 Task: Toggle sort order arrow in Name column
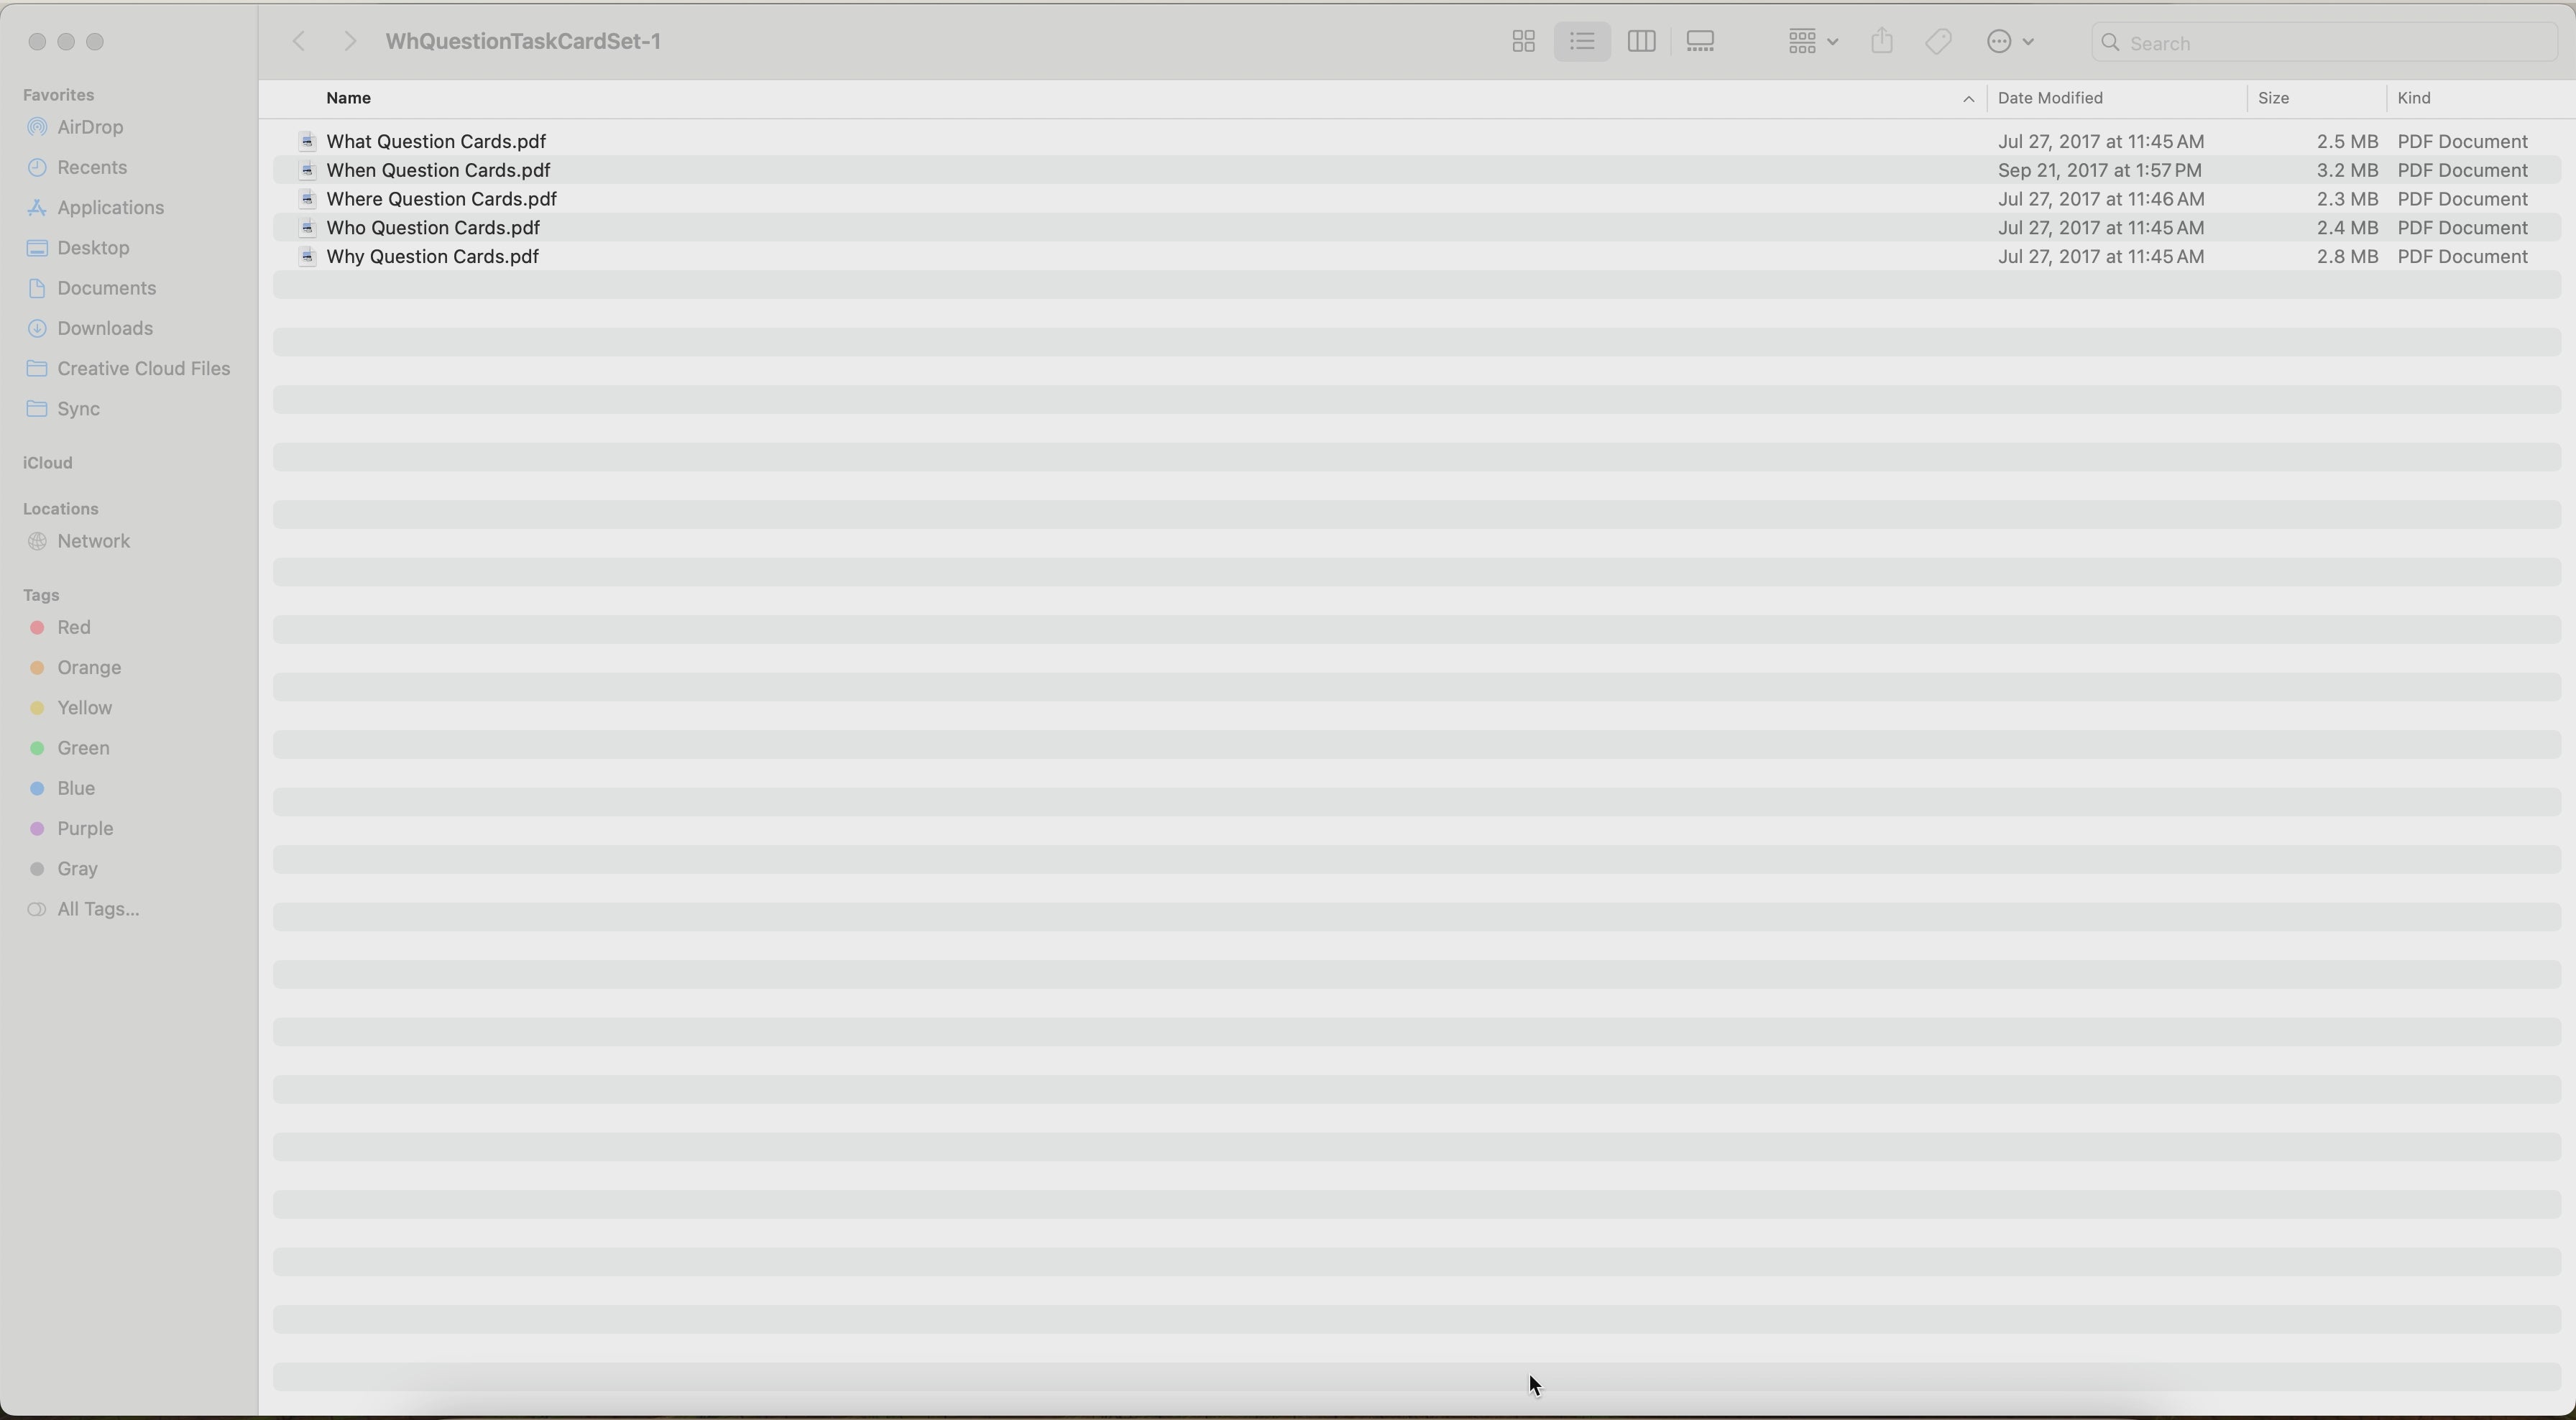click(x=1967, y=99)
